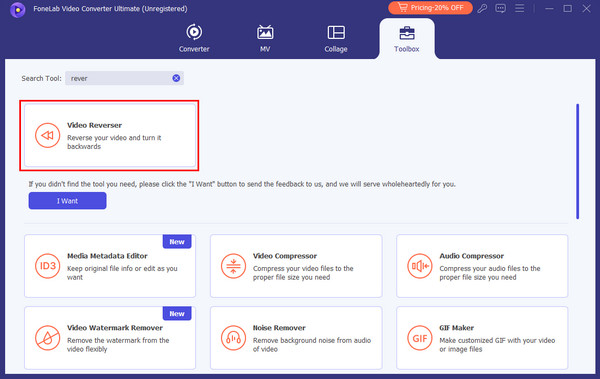Click "Reverse your video and turn it backwards" text
This screenshot has height=379, width=600.
click(114, 142)
